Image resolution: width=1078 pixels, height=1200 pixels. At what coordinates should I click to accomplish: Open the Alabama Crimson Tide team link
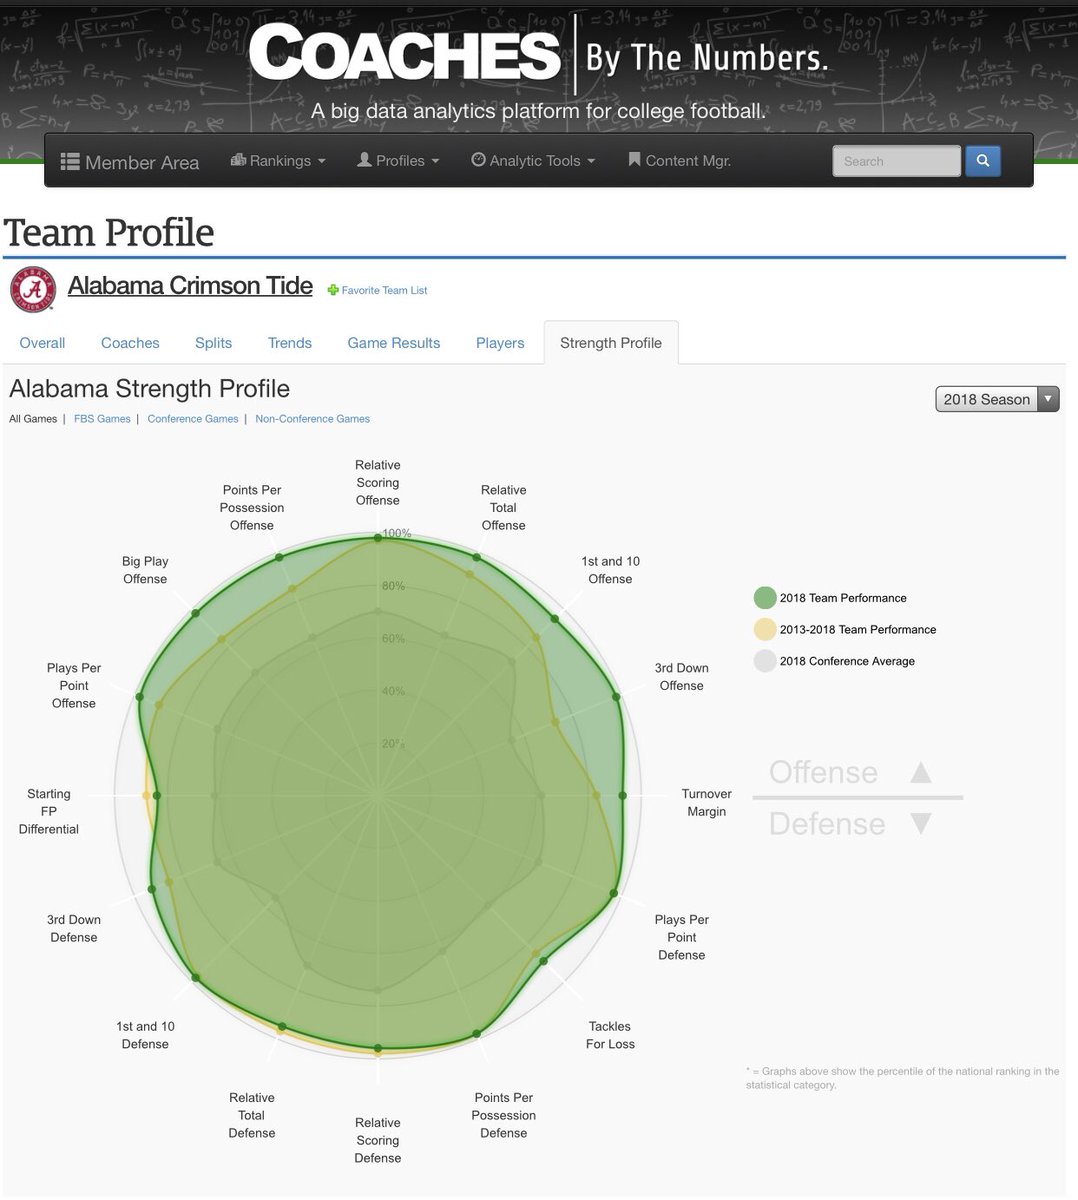click(190, 286)
